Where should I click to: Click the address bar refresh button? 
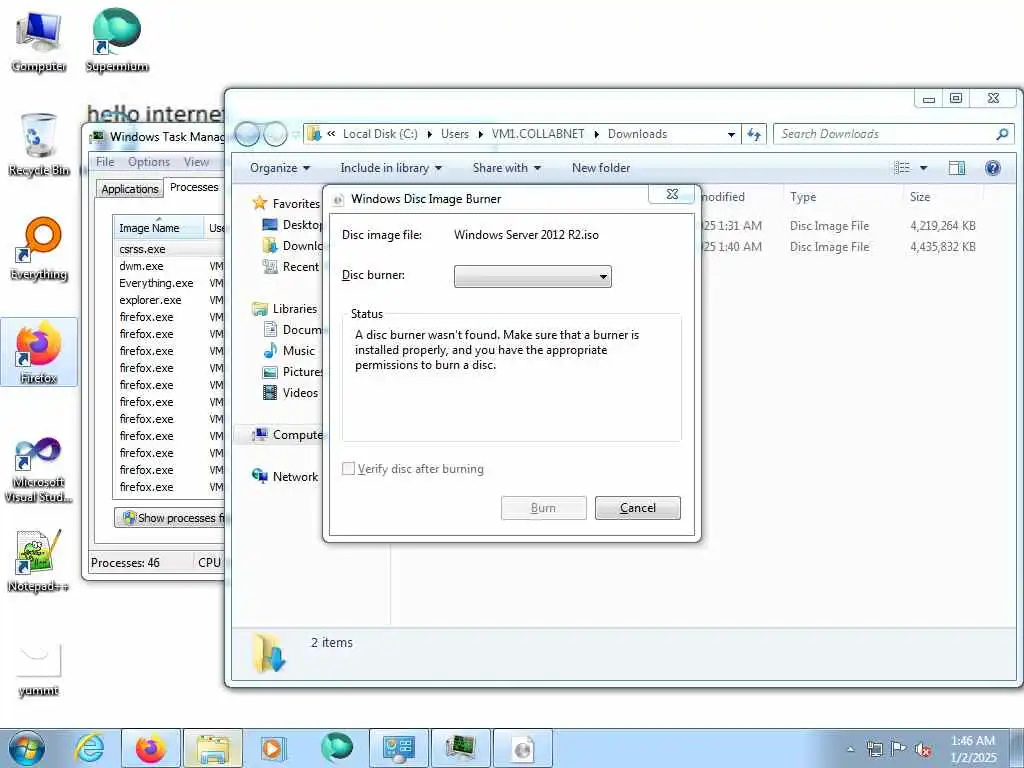click(x=754, y=135)
